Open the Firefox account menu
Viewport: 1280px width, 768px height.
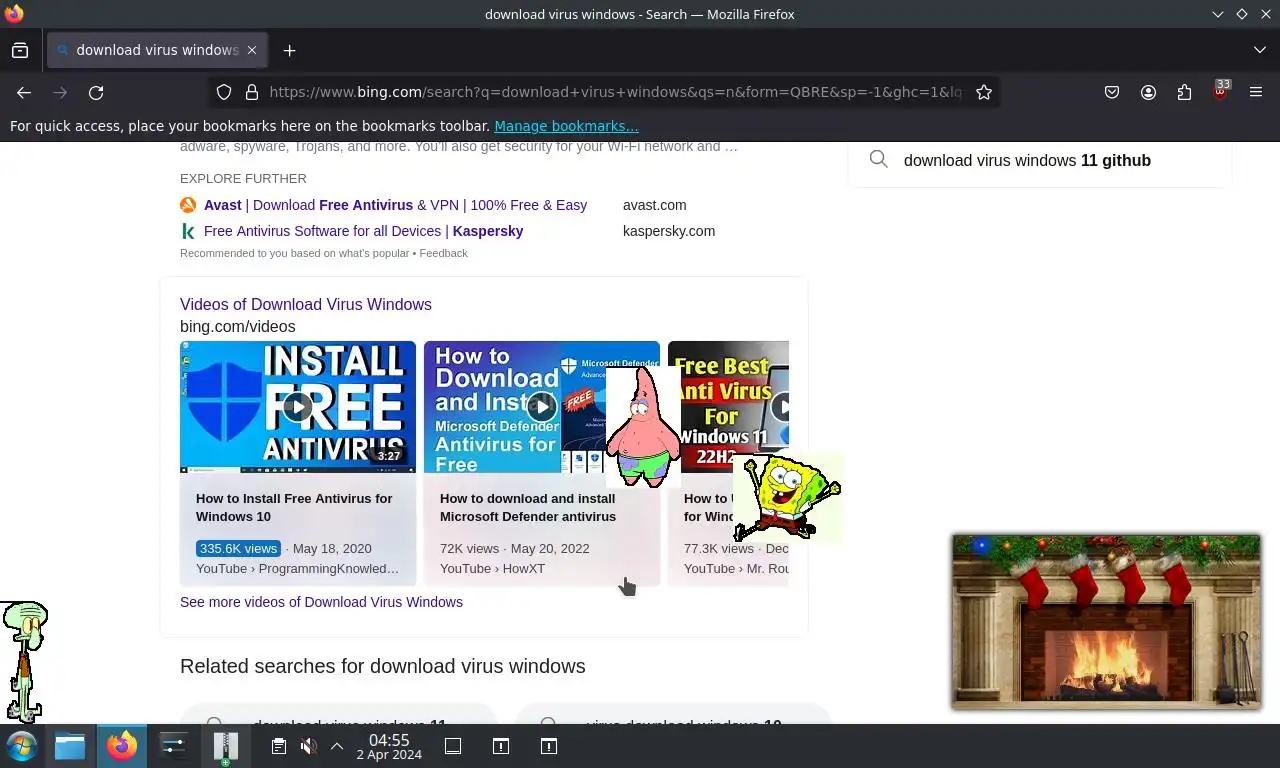(x=1148, y=92)
